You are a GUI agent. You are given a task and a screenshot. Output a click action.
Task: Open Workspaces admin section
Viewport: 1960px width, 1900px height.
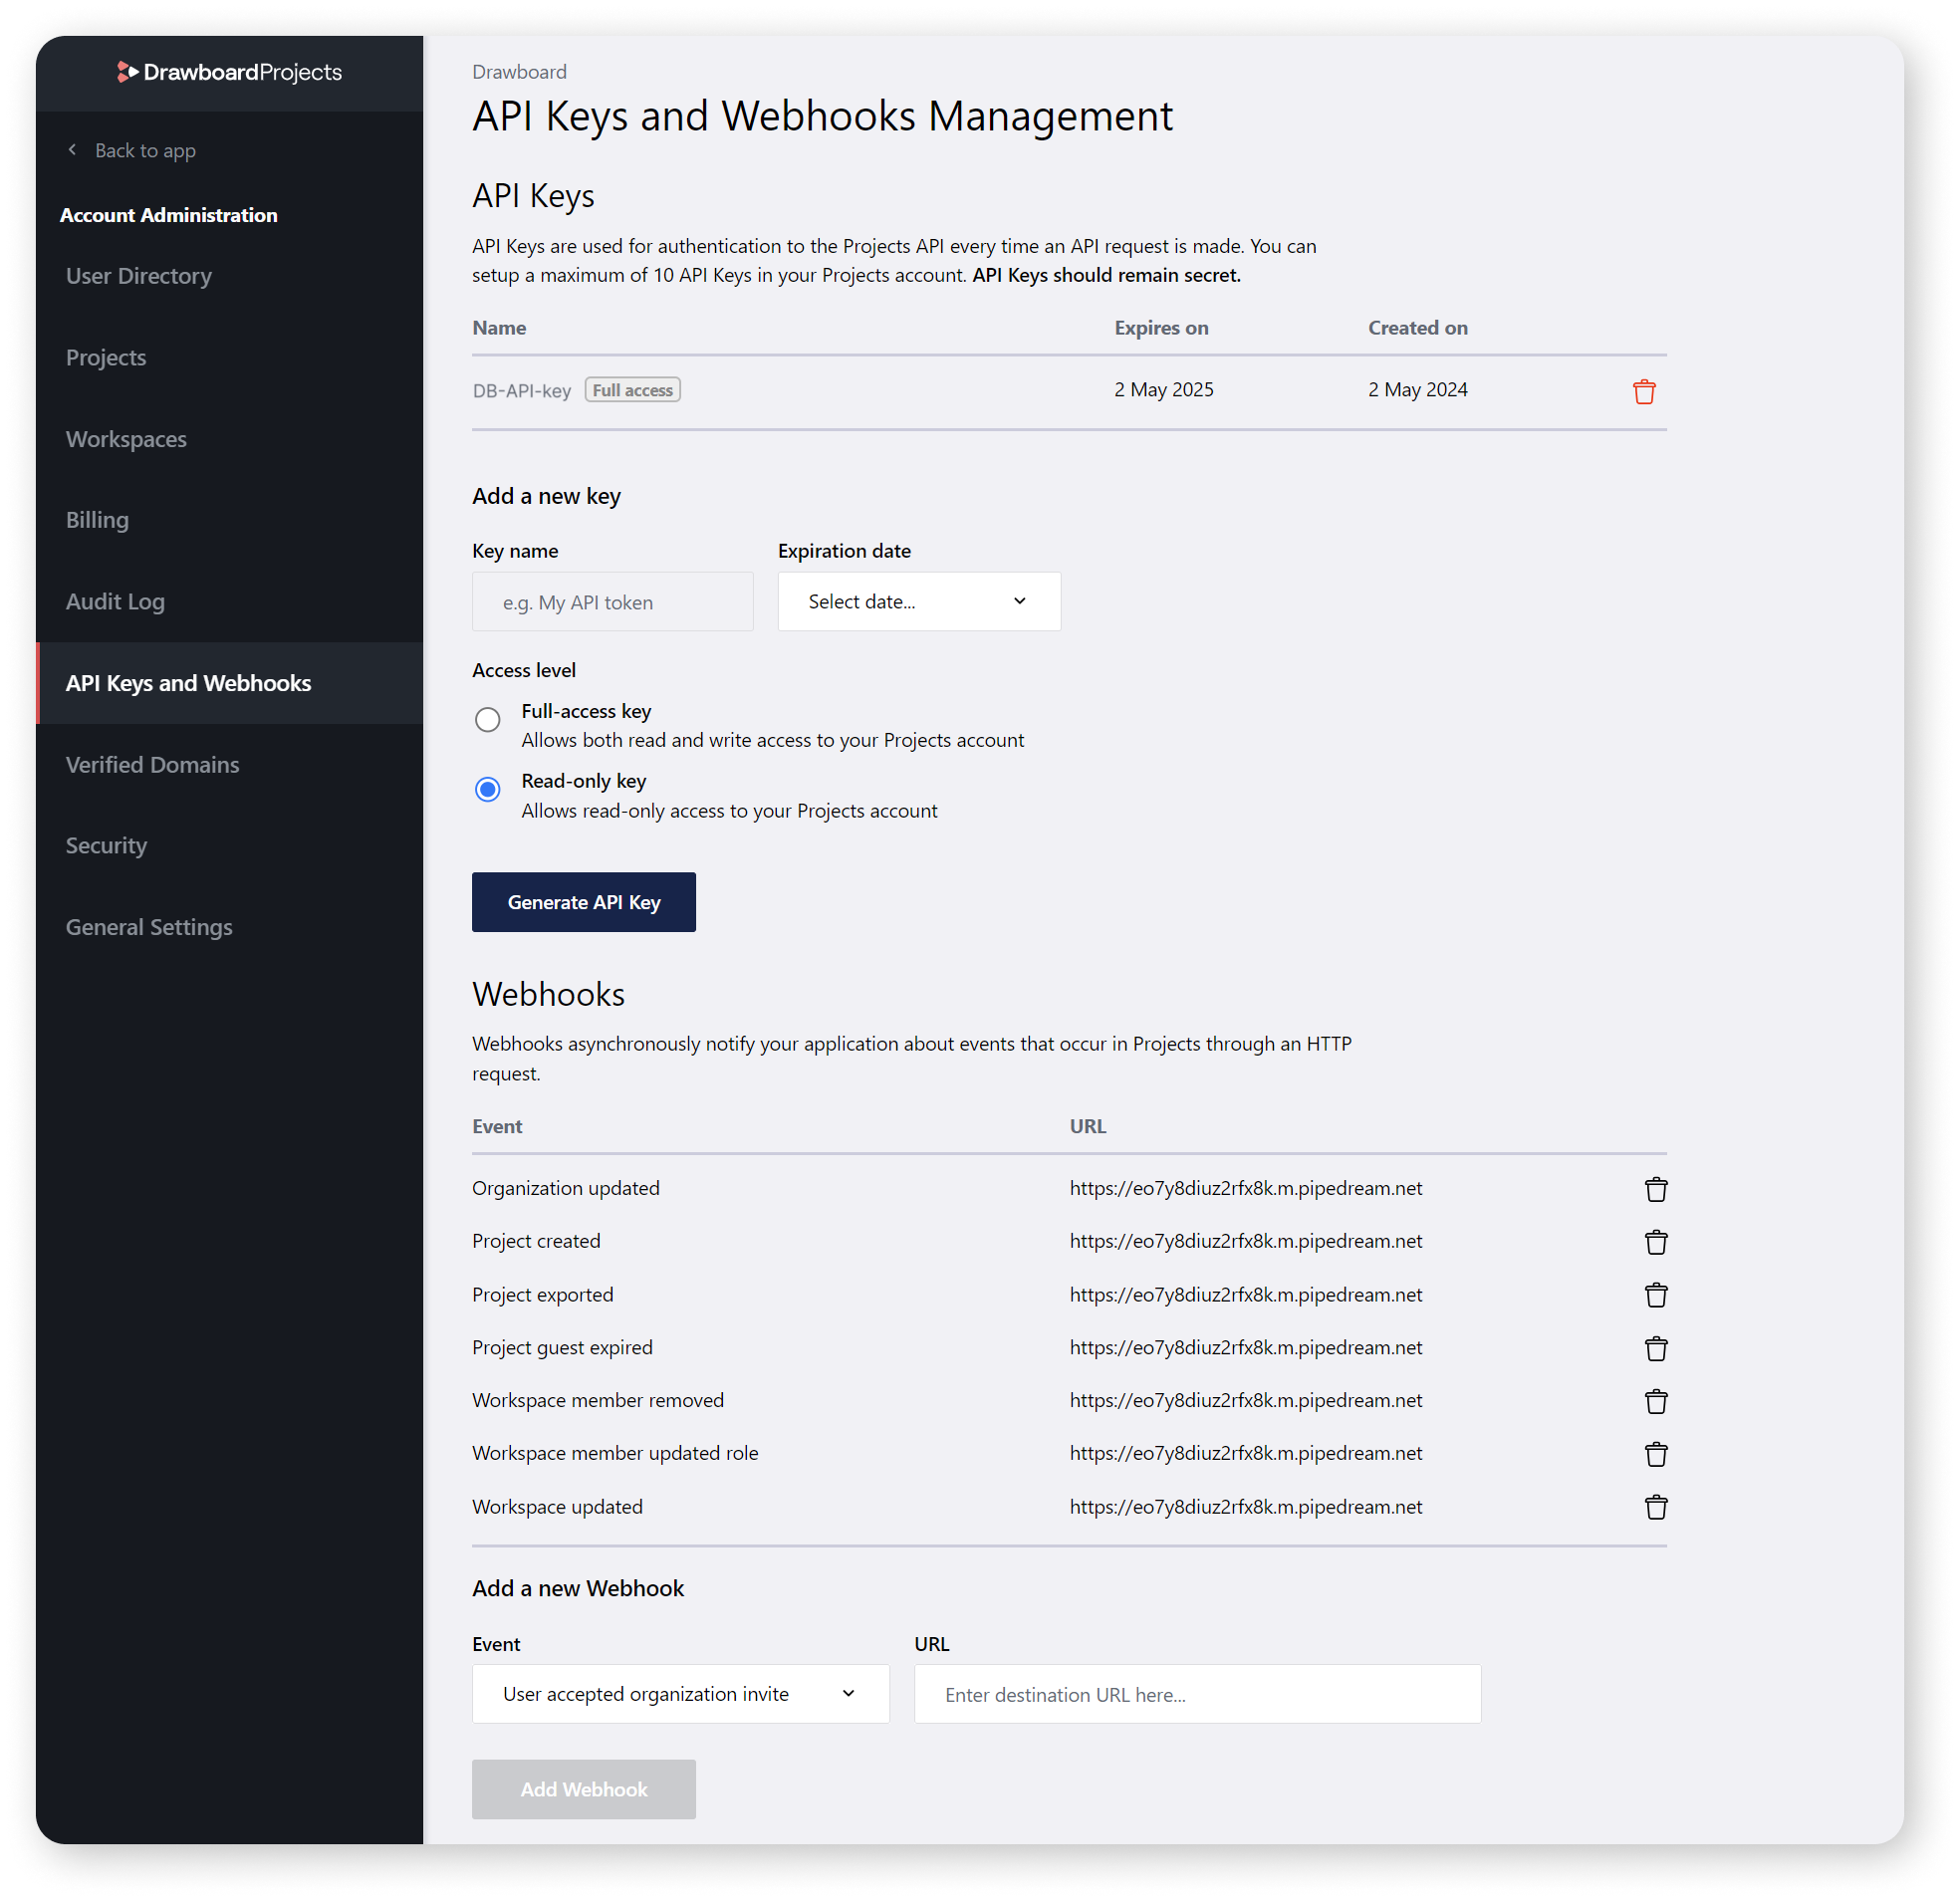229,439
